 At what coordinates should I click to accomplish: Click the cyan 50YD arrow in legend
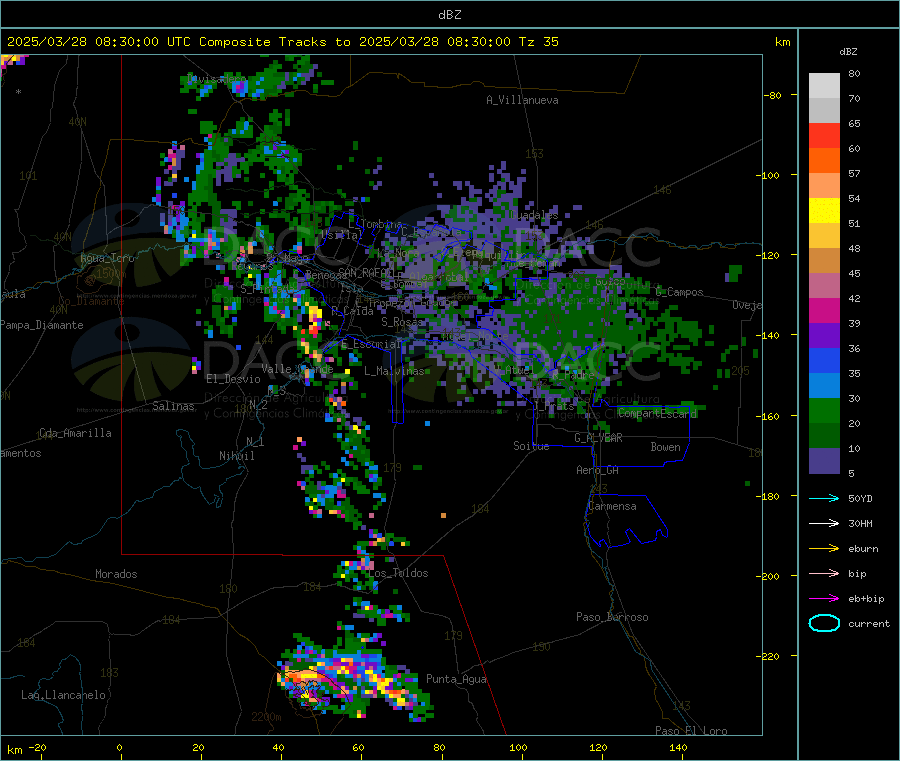[824, 498]
